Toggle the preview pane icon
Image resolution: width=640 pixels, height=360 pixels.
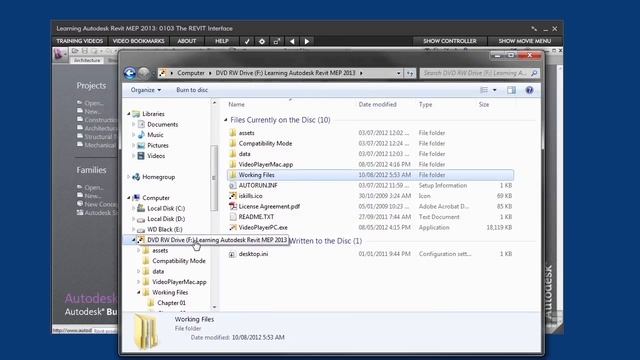[511, 90]
